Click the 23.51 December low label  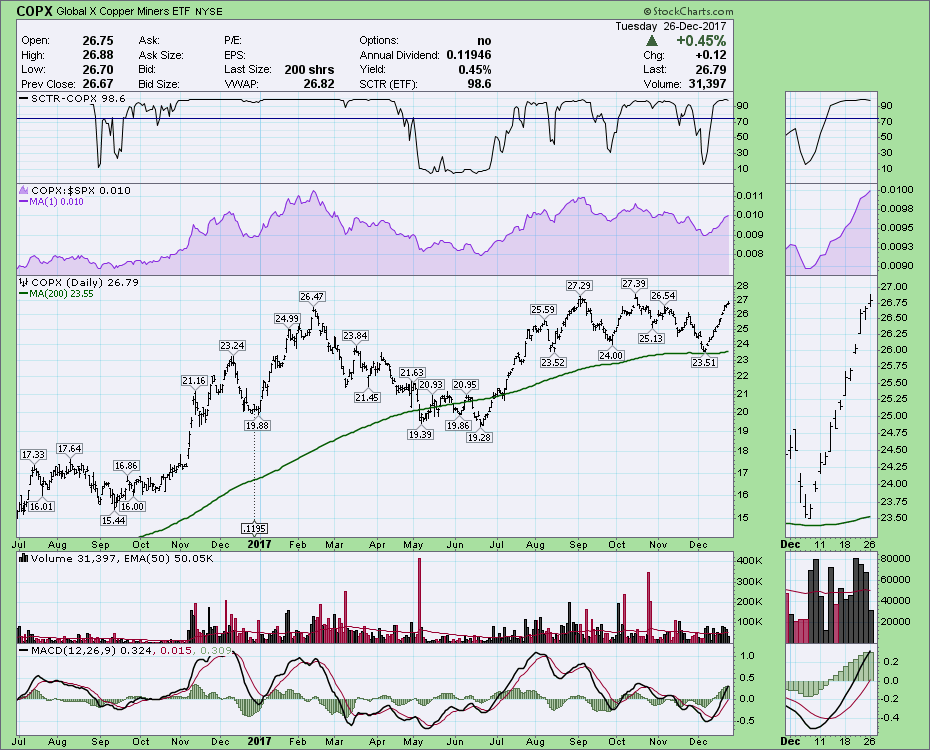pyautogui.click(x=704, y=362)
